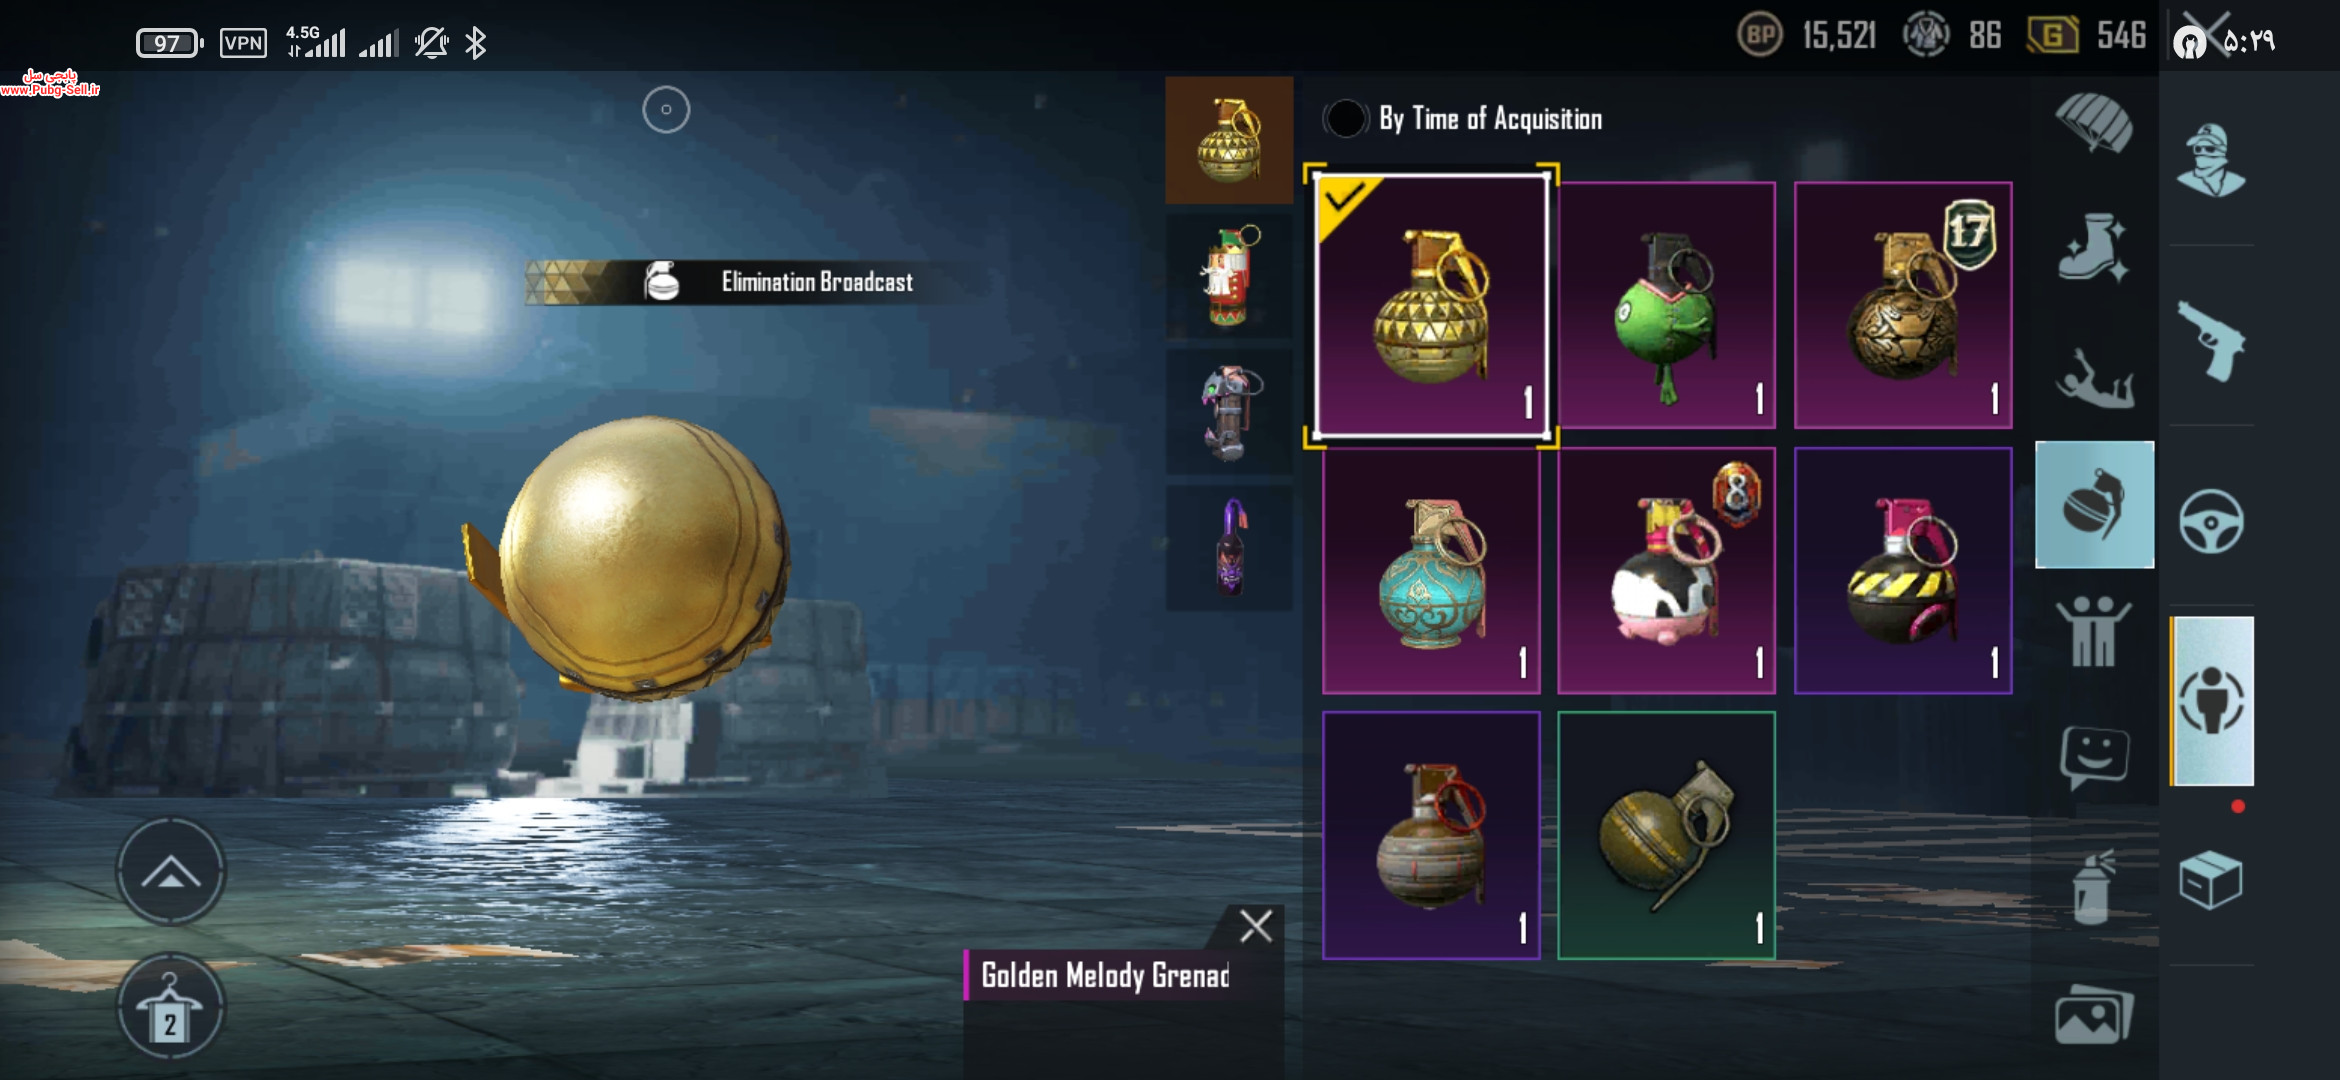
Task: Select the Christmas nutcracker grenade slot
Action: click(1229, 276)
